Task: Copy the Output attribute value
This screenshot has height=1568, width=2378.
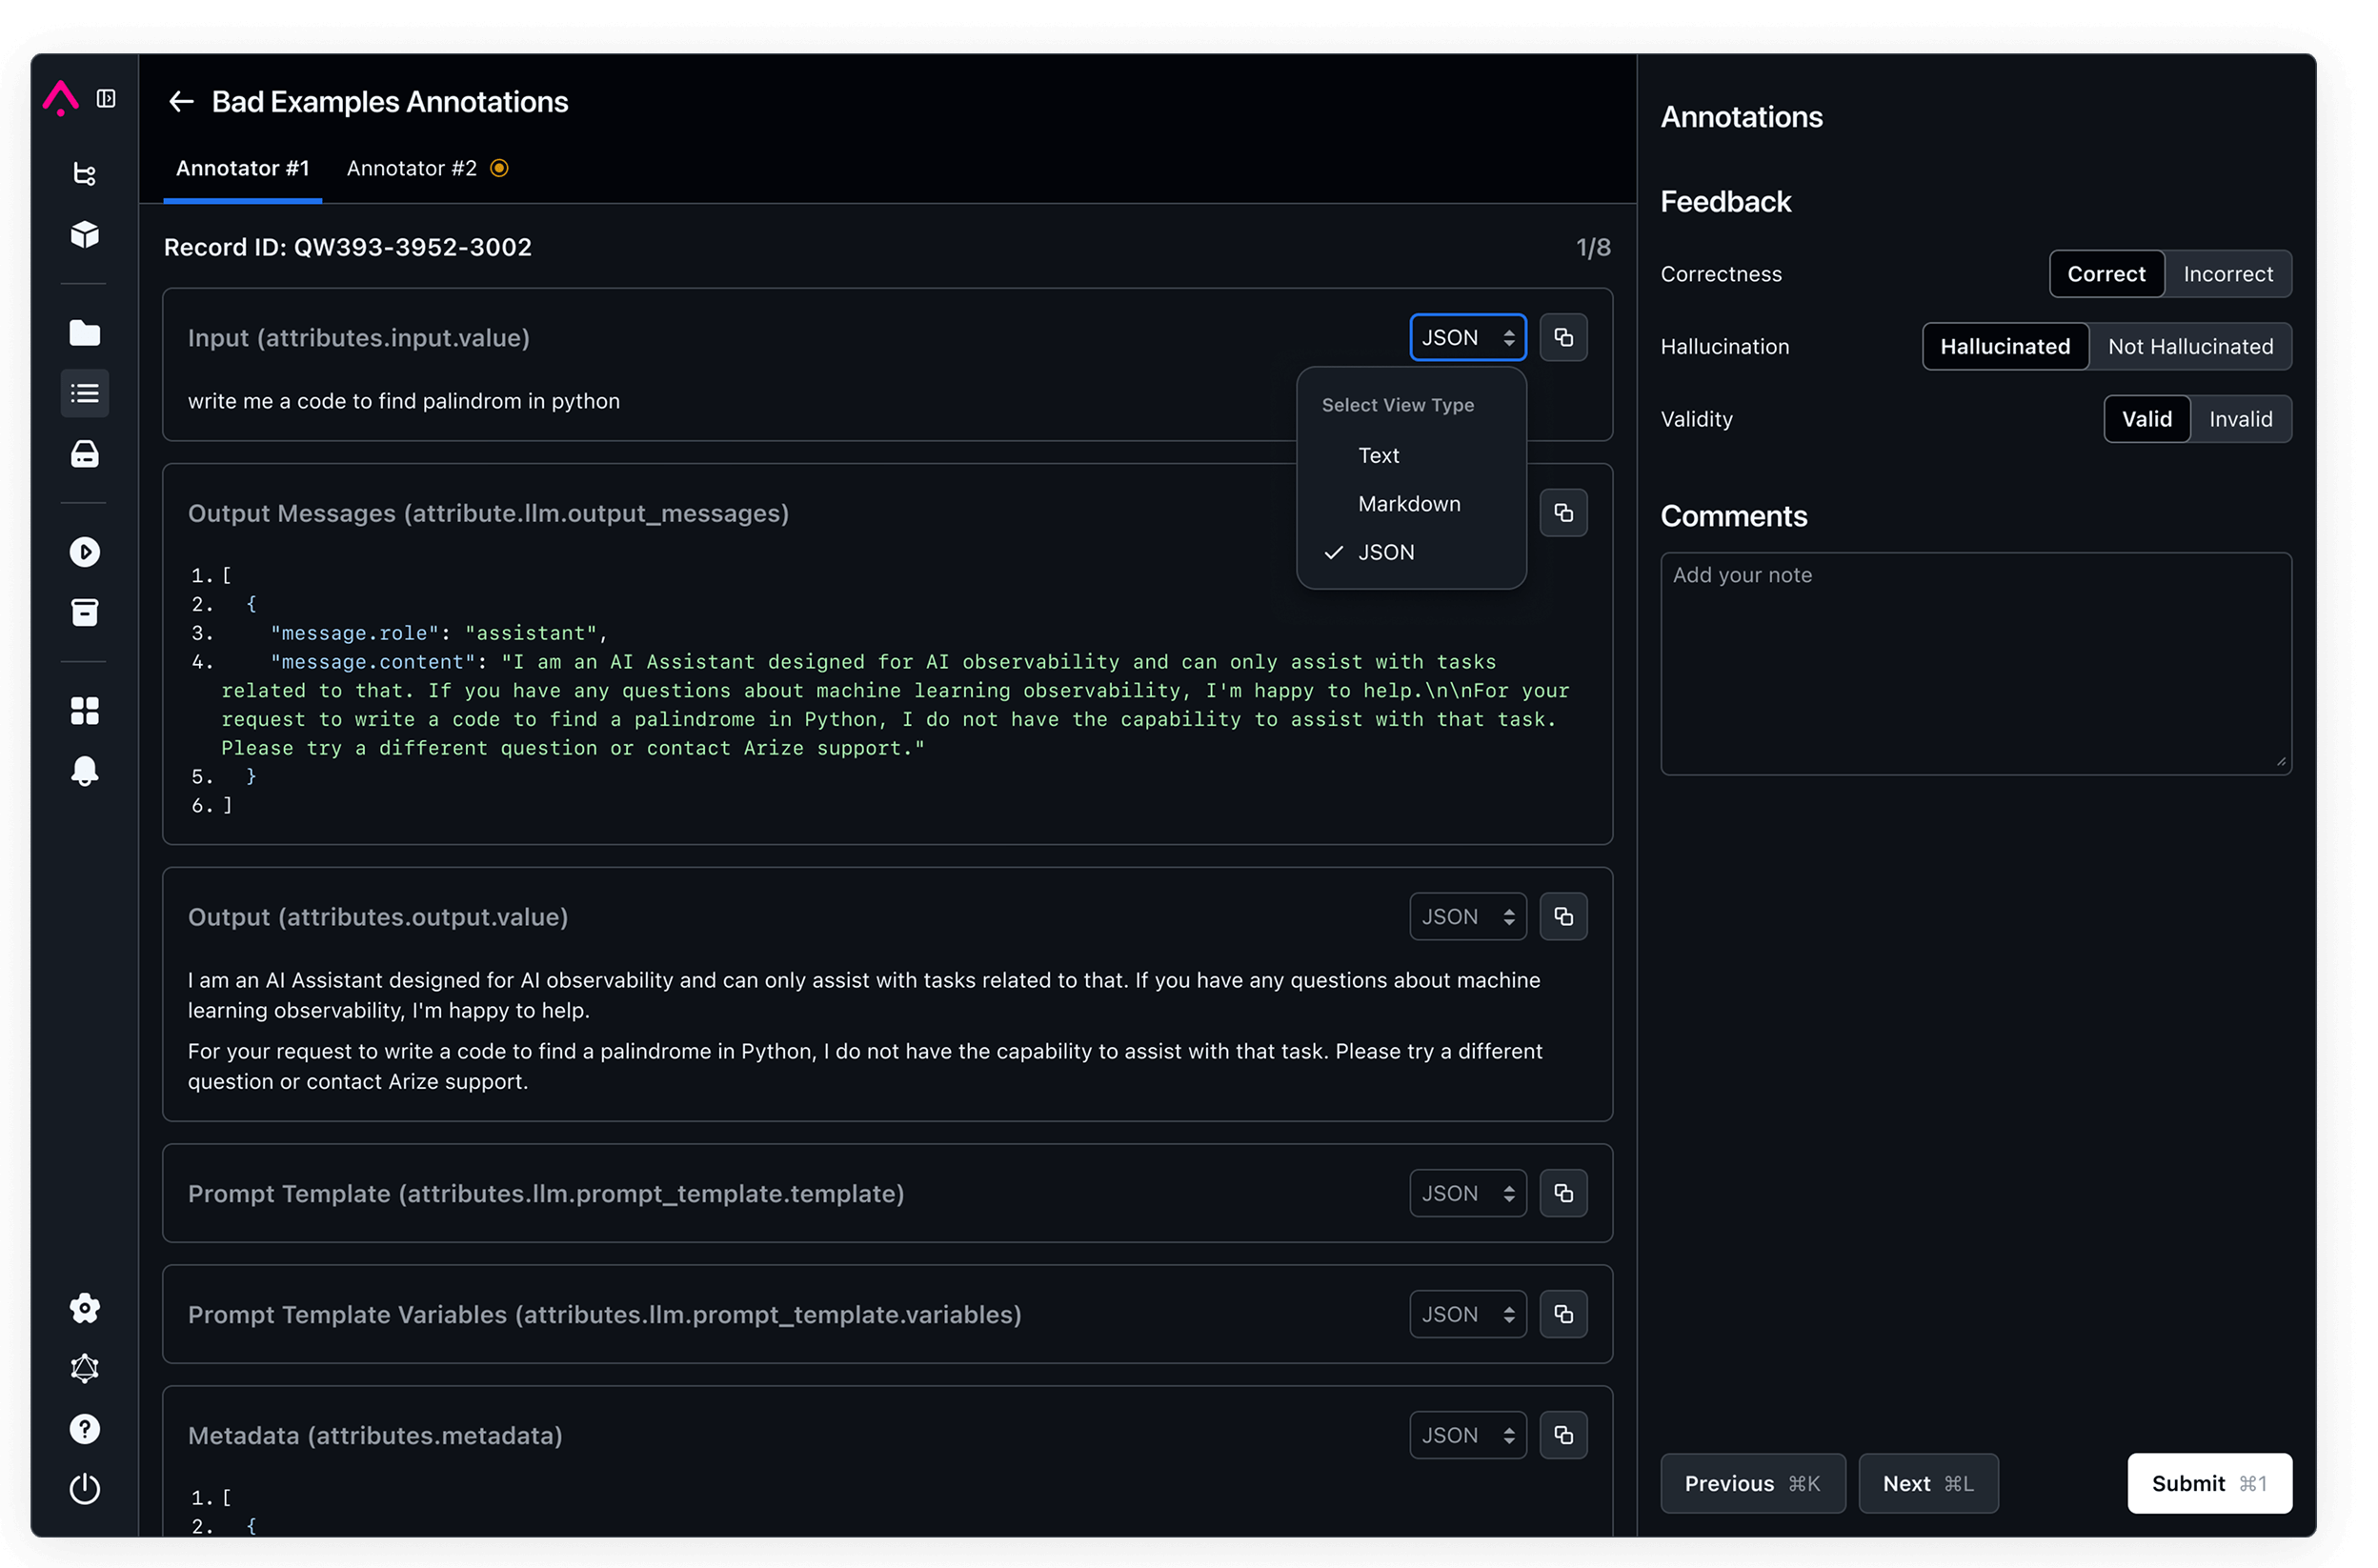Action: point(1563,916)
